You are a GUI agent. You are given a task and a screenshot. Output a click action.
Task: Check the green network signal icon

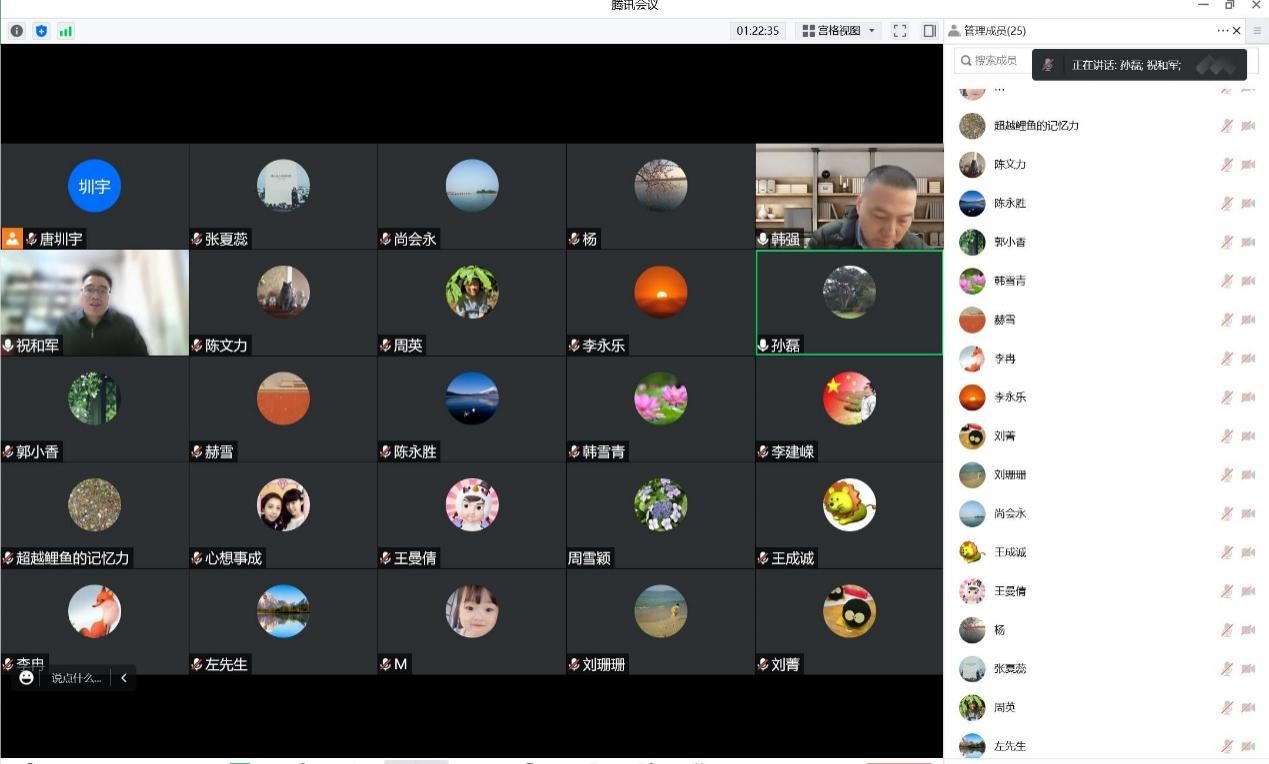tap(66, 31)
